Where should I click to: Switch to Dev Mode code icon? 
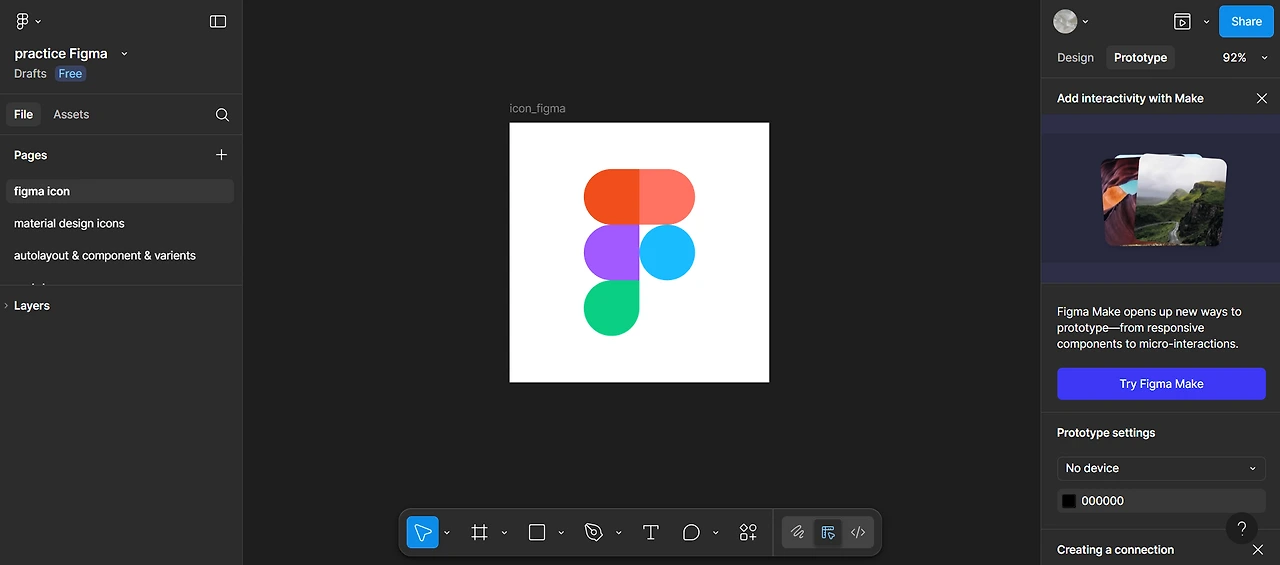[858, 532]
